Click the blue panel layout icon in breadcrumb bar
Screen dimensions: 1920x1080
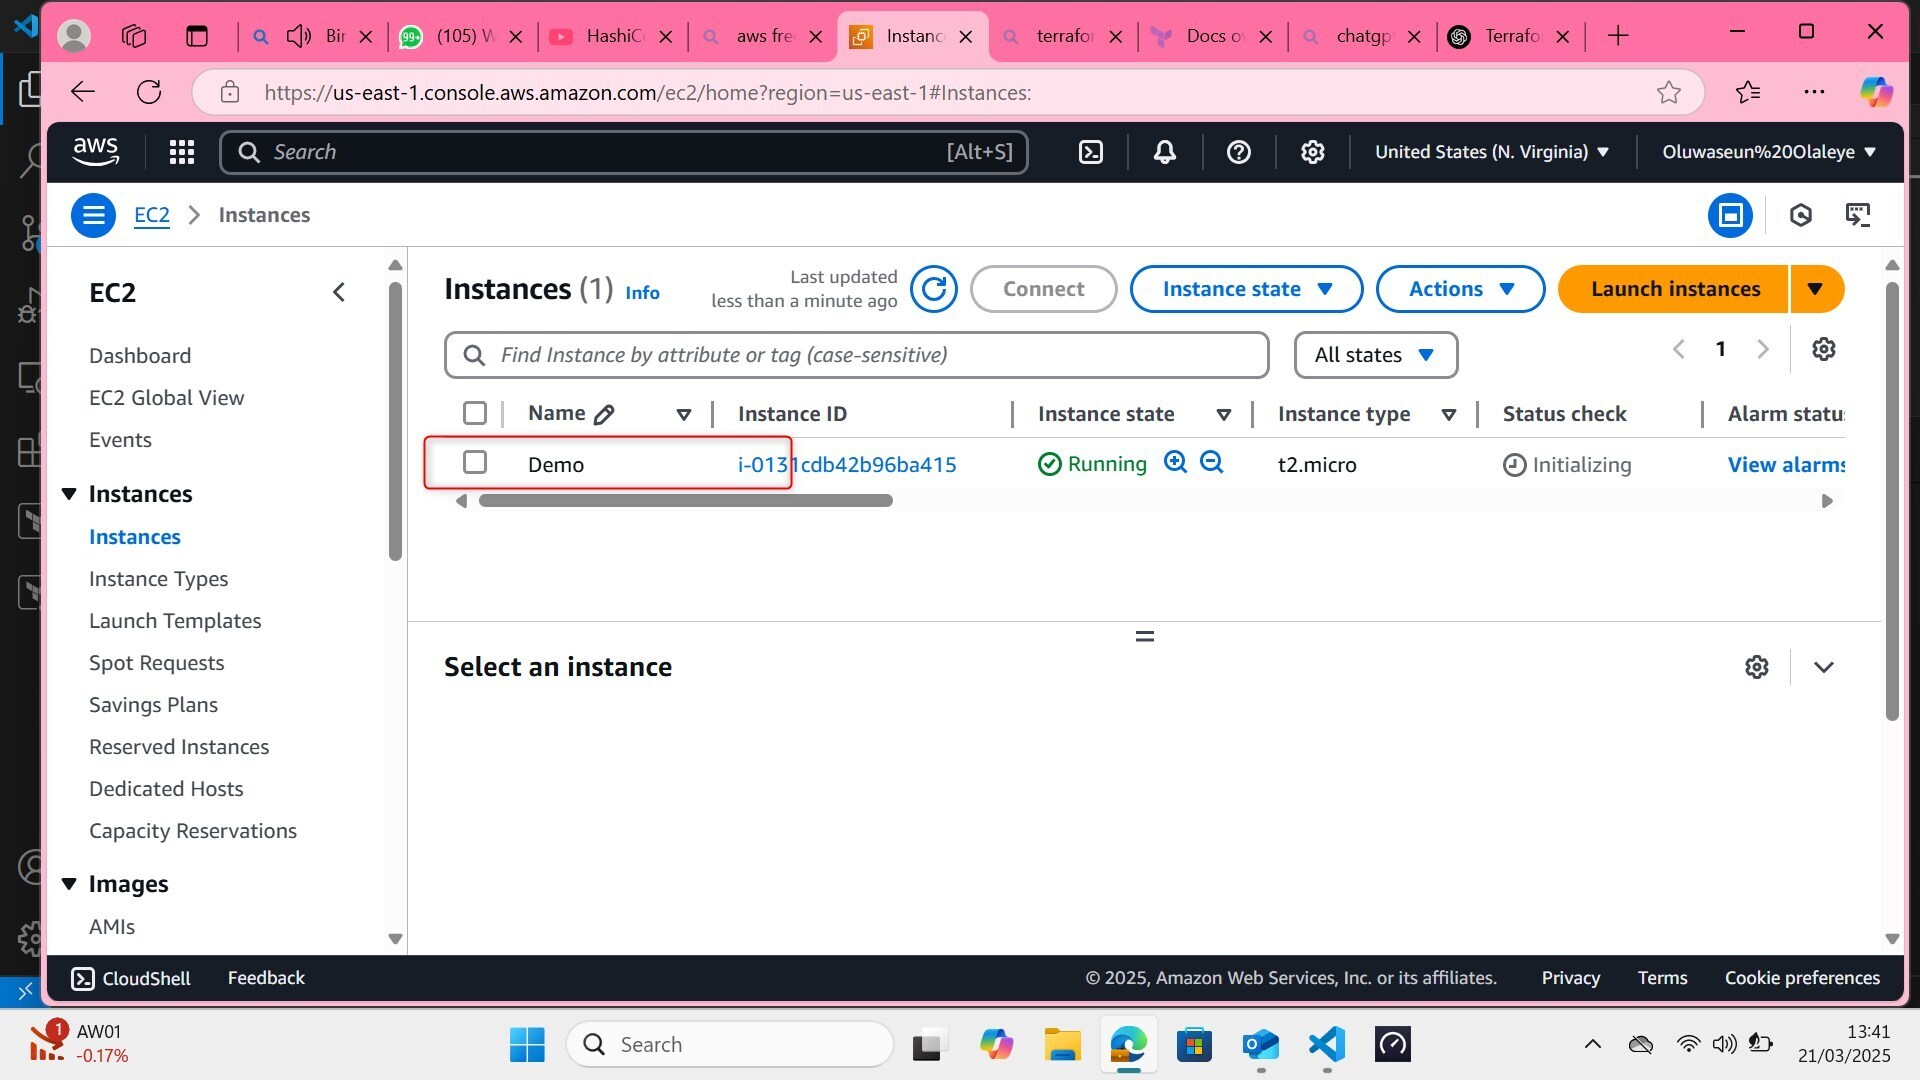tap(1730, 215)
